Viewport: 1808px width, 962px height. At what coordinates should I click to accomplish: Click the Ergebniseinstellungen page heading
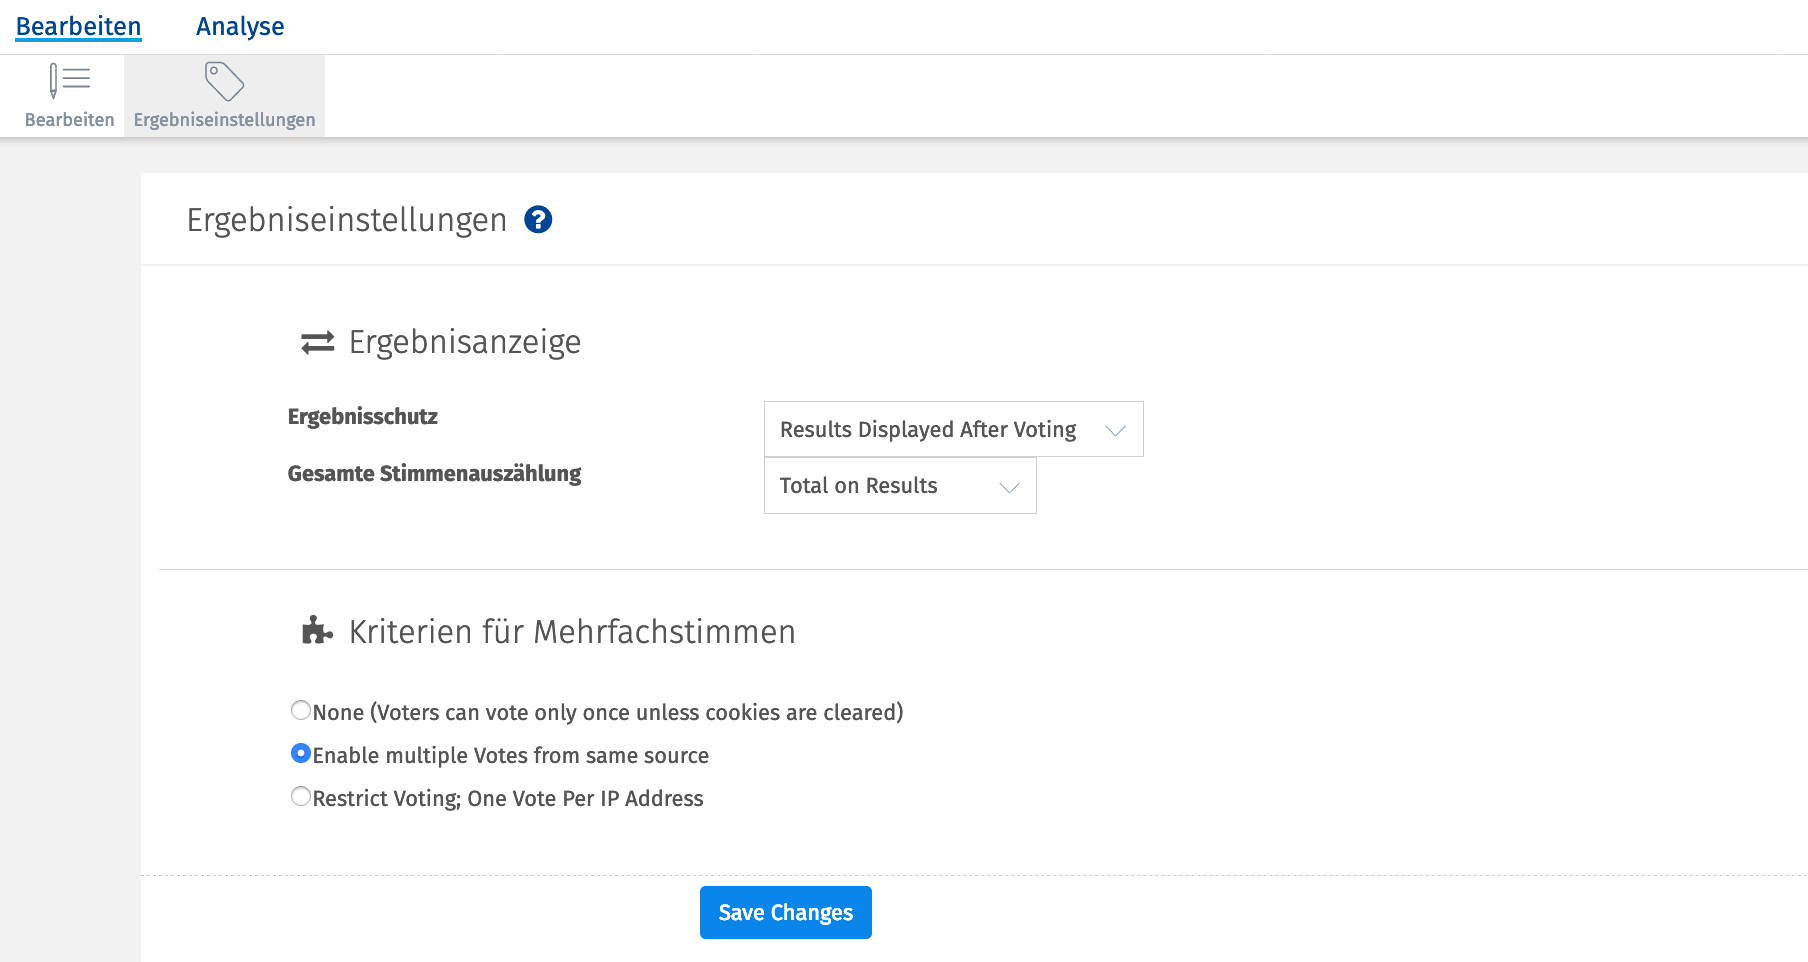[x=346, y=220]
